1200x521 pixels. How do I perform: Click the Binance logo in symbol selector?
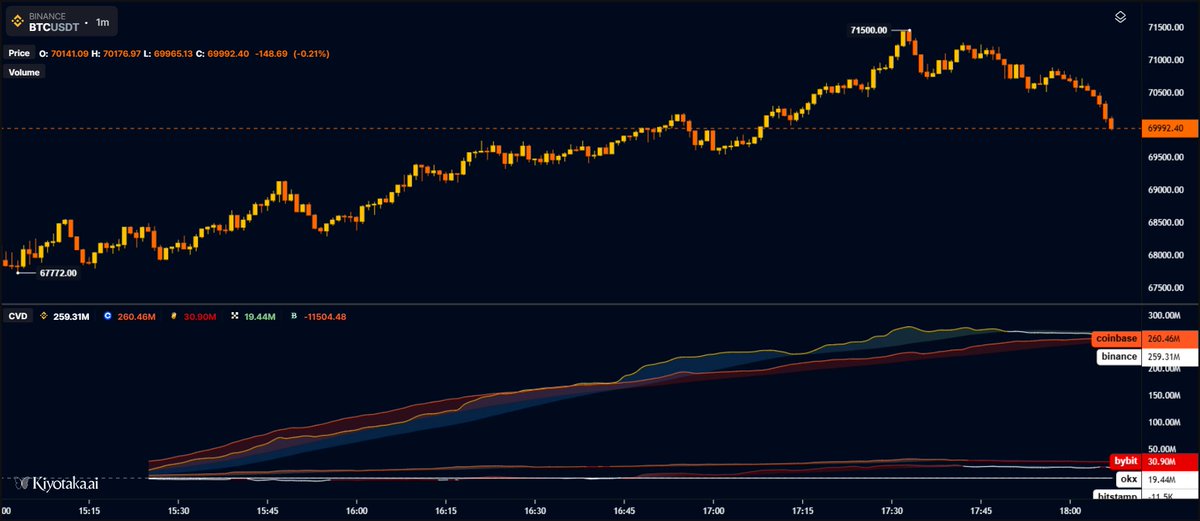click(17, 20)
